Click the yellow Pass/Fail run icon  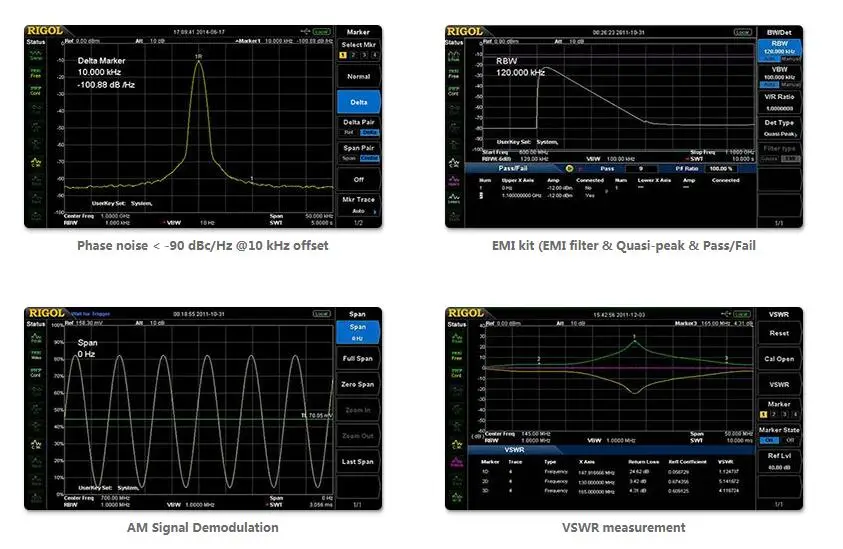[569, 168]
